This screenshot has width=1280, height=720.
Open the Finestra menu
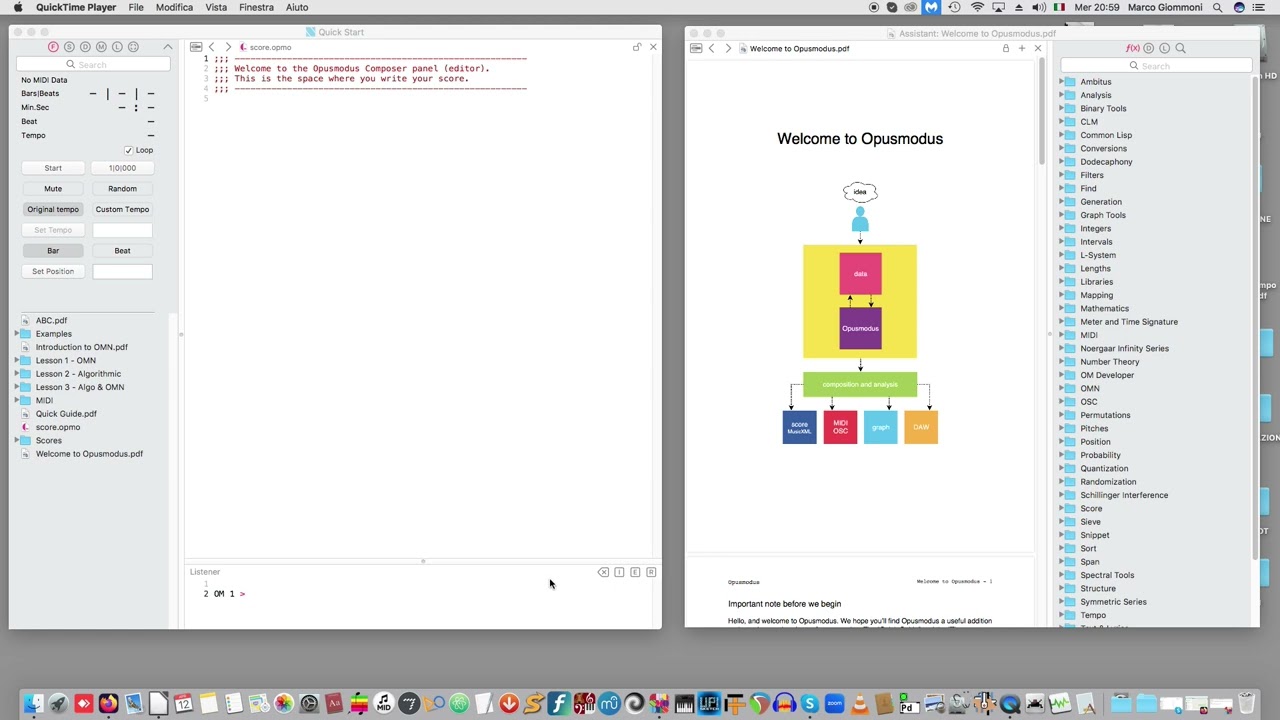point(256,7)
